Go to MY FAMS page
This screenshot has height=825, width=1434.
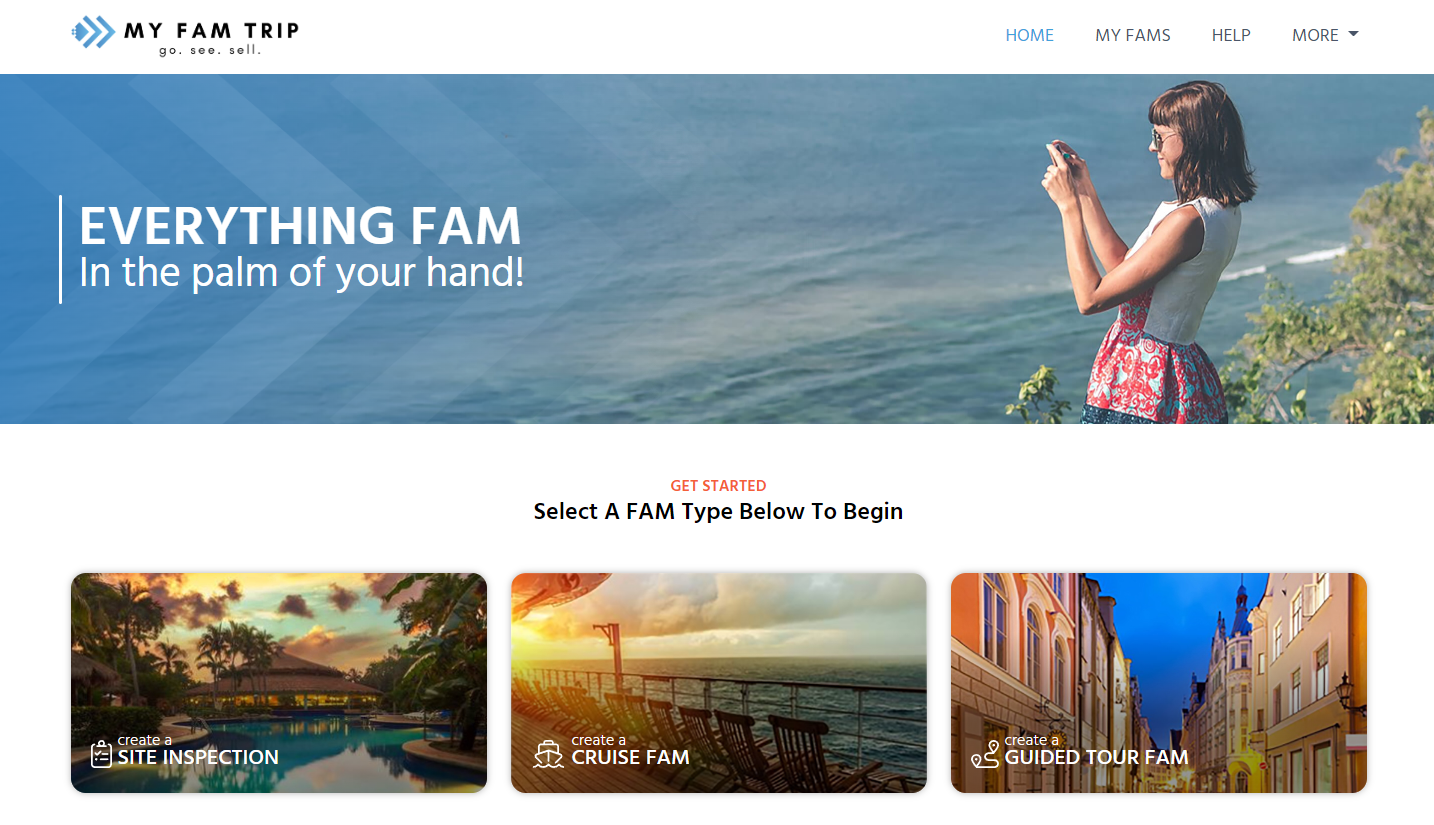point(1132,35)
